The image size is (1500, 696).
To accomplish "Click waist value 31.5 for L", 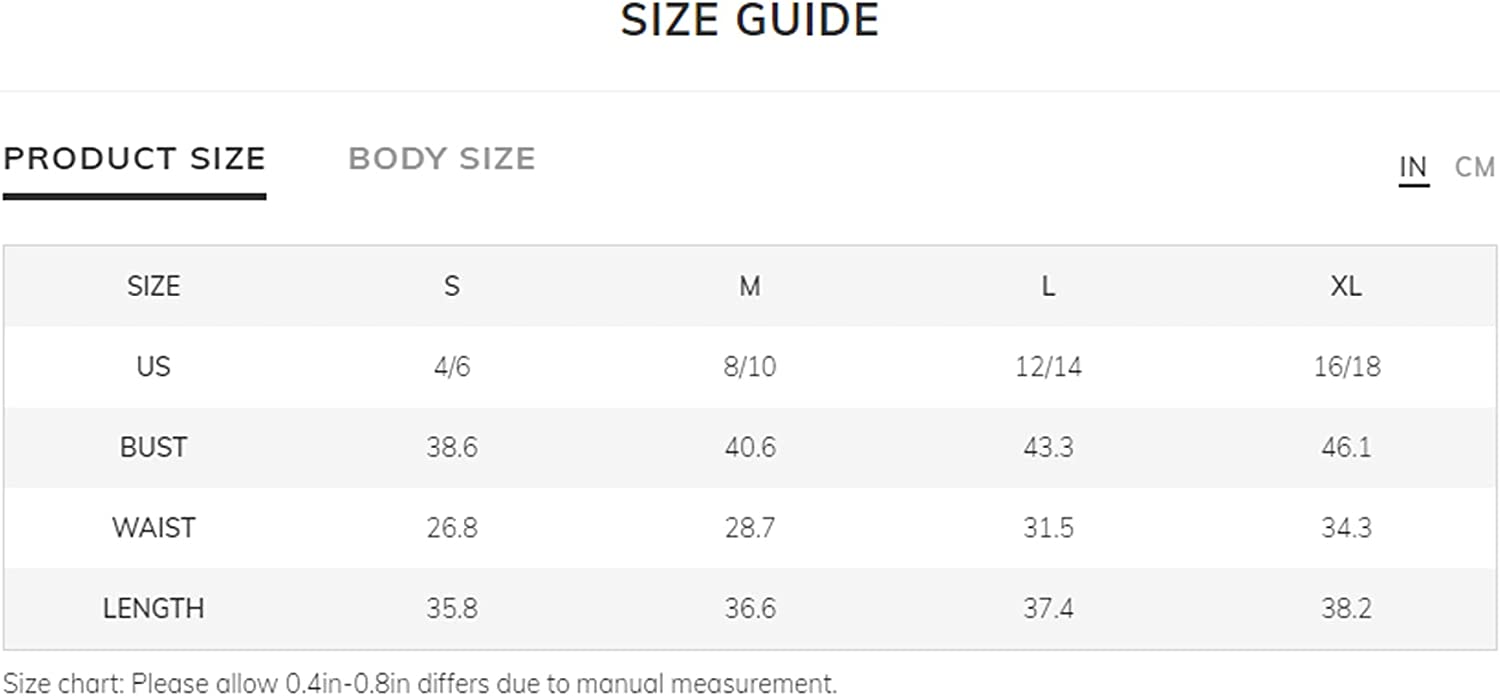I will click(x=1048, y=527).
